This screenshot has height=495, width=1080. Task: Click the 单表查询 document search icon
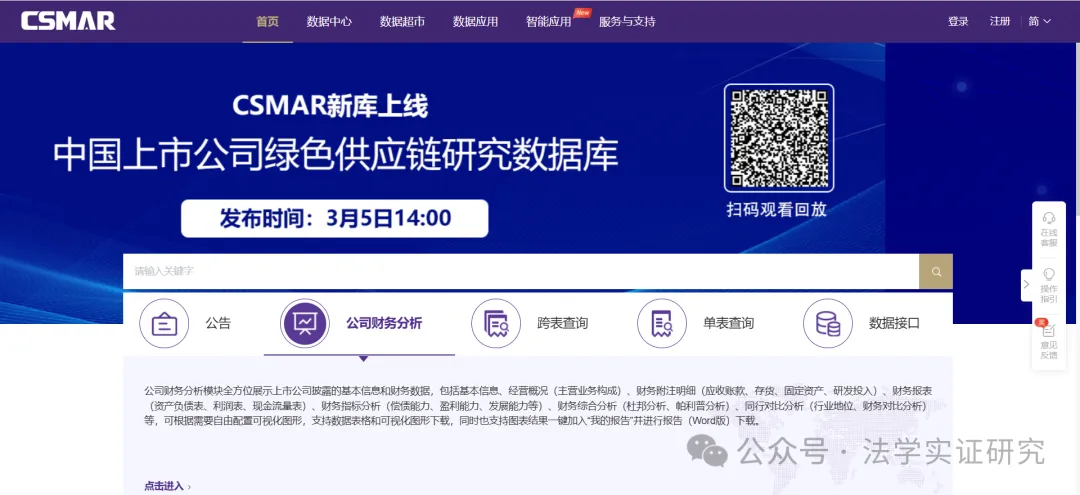662,323
